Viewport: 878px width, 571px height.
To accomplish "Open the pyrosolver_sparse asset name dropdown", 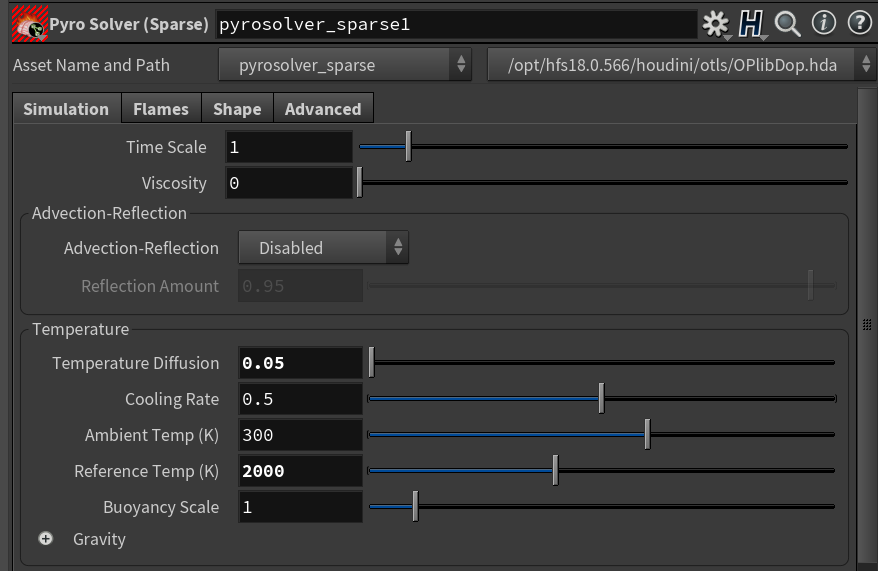I will (345, 65).
